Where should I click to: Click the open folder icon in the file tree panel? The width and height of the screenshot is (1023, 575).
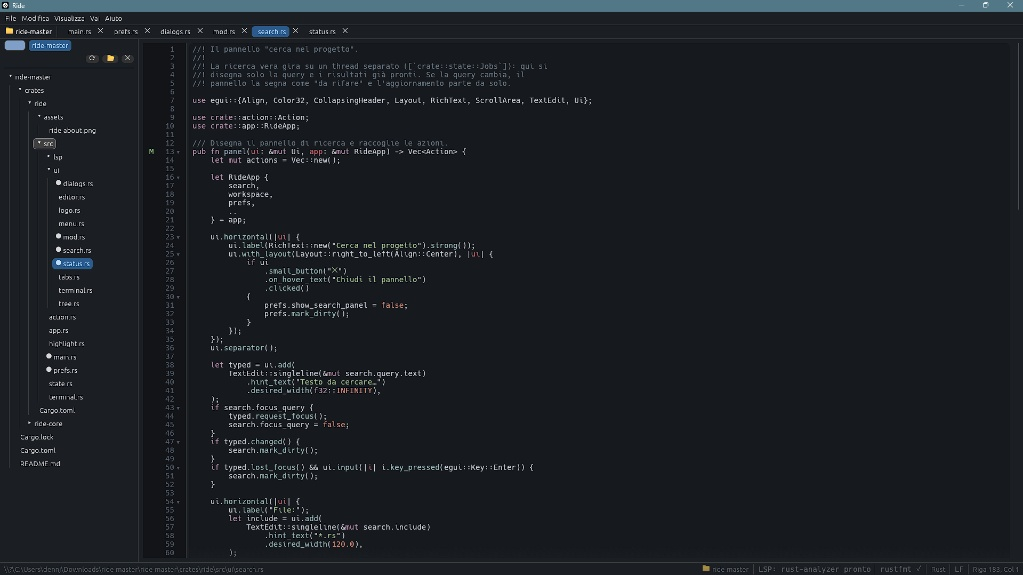pos(110,58)
